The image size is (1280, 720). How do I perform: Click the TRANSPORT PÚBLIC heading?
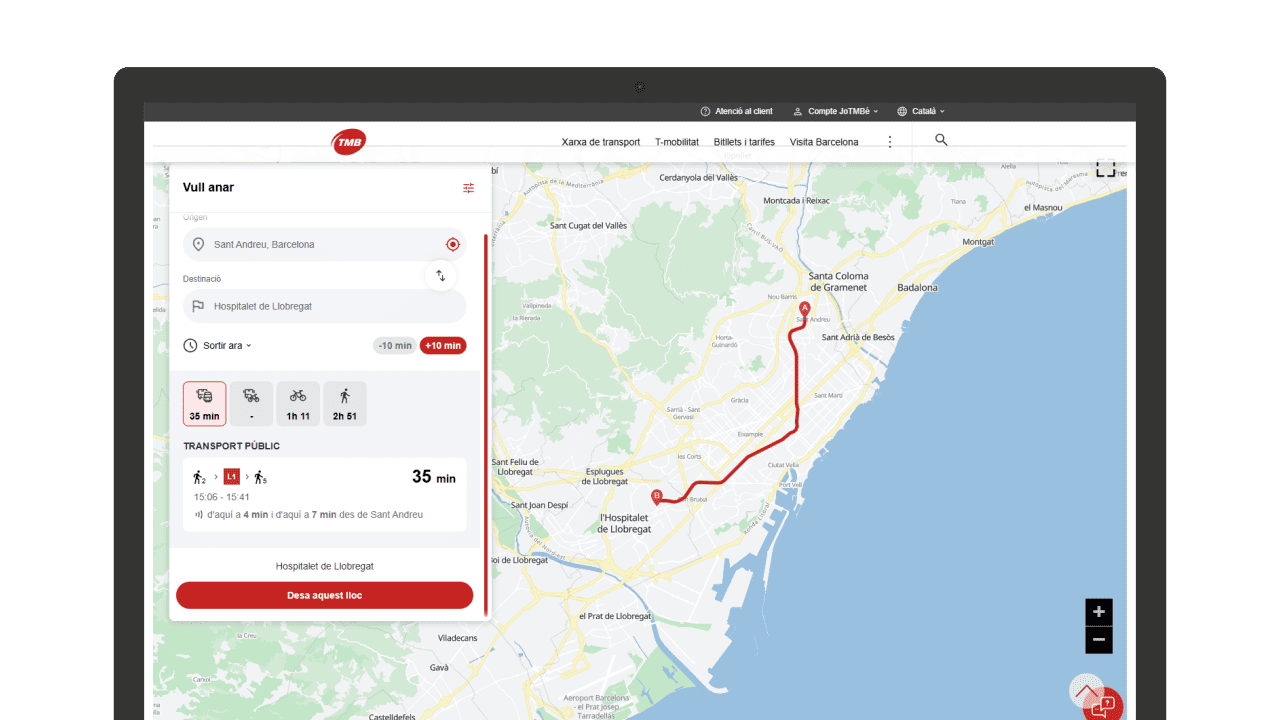(x=232, y=446)
